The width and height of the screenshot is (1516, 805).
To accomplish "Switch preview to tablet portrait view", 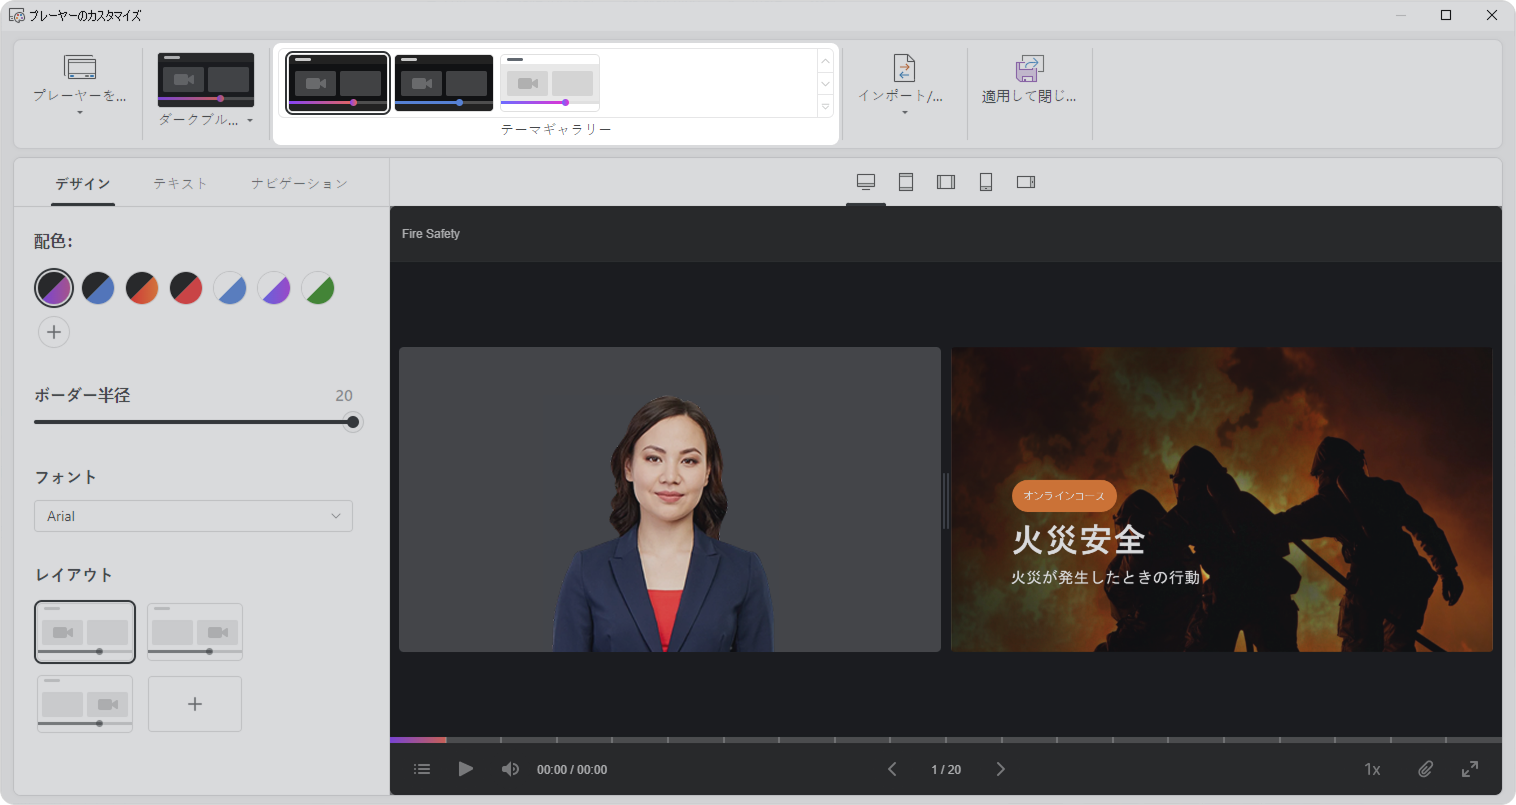I will pyautogui.click(x=906, y=182).
